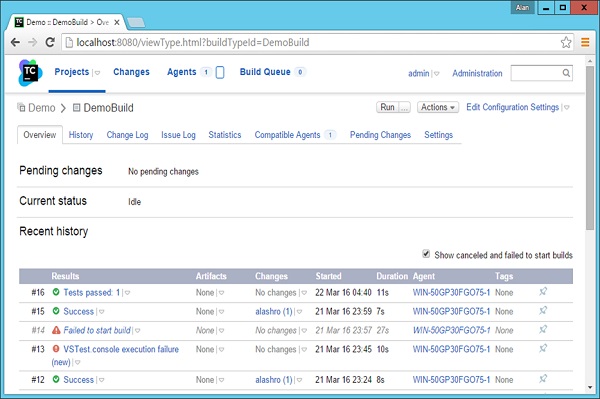
Task: Click green success icon of build #16
Action: [56, 292]
